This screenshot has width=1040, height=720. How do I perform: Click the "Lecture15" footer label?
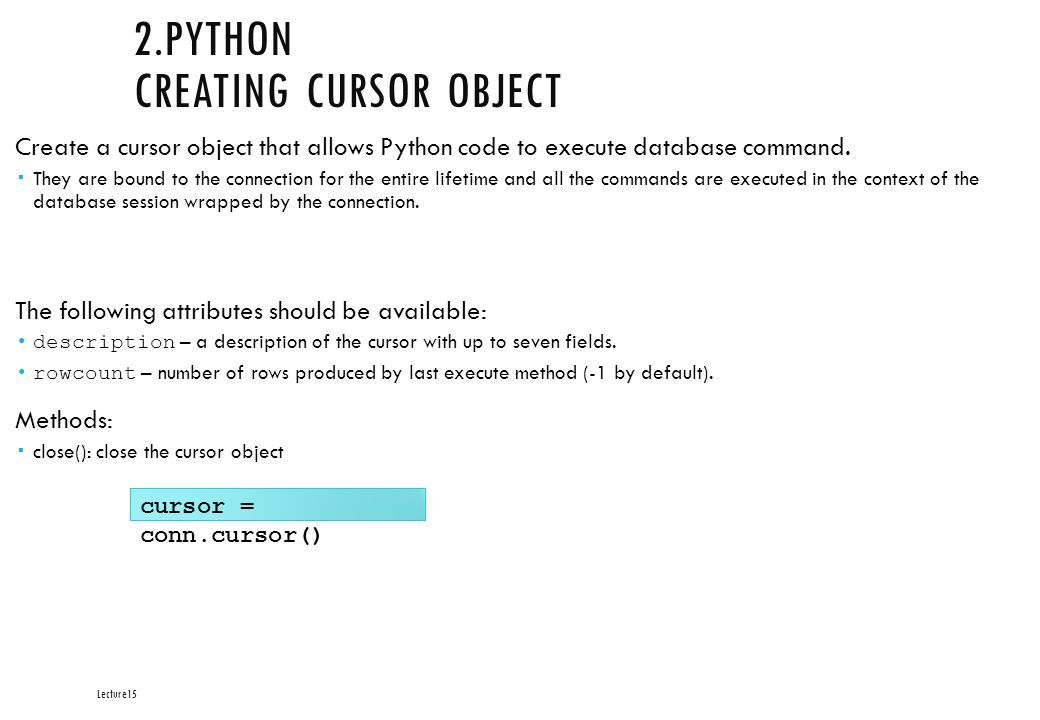click(117, 694)
